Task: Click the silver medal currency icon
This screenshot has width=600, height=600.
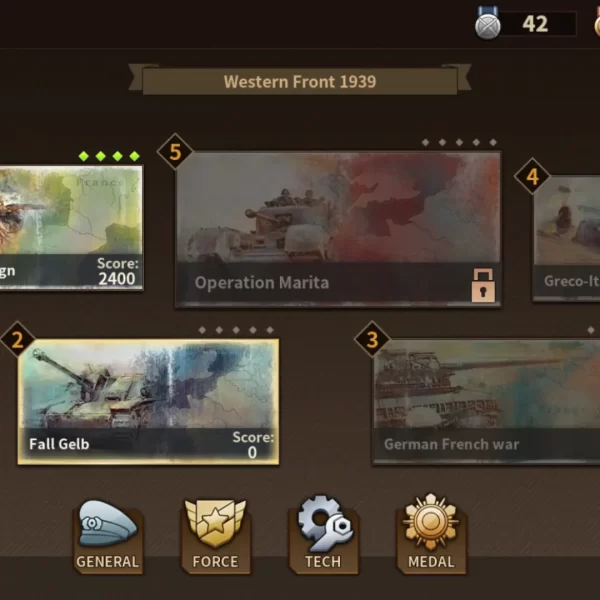Action: pyautogui.click(x=488, y=23)
